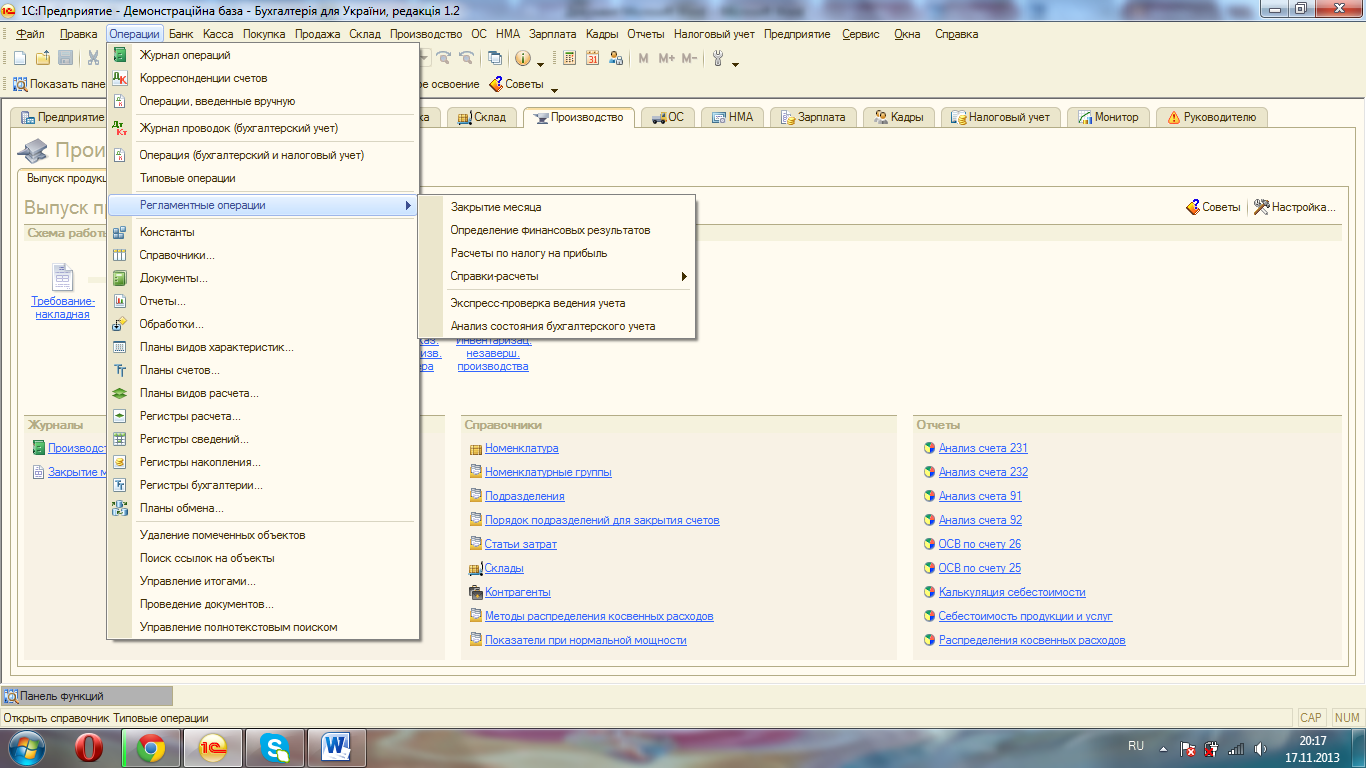Click the Планы счетов menu icon
Viewport: 1366px width, 768px height.
120,370
